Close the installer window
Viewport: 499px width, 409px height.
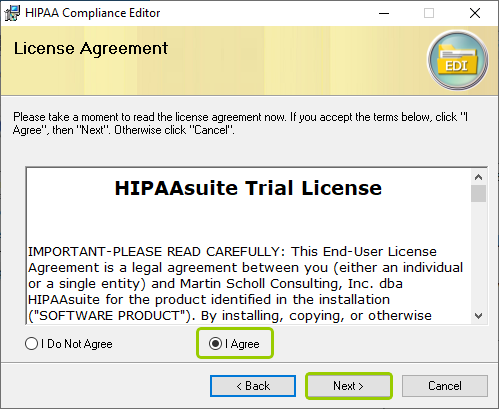[x=475, y=13]
